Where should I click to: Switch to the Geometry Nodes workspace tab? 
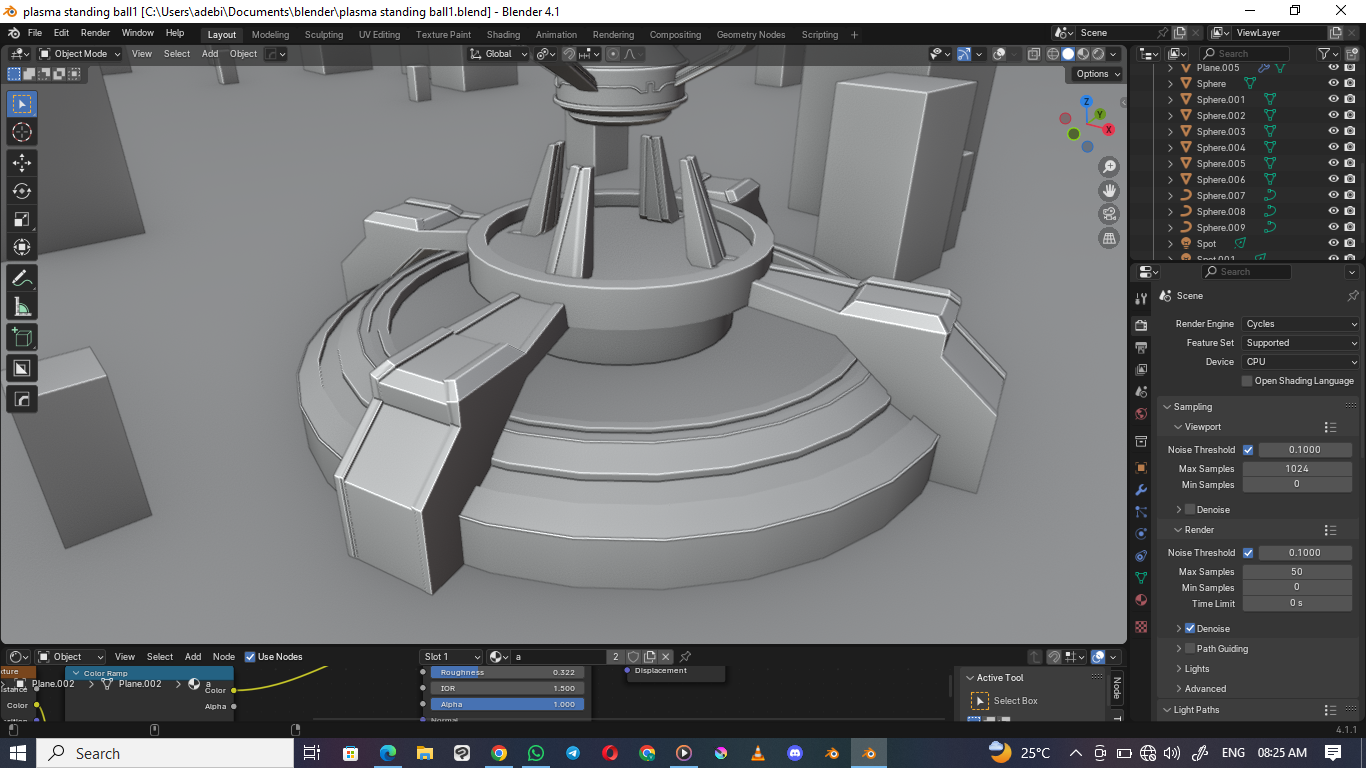pos(751,35)
